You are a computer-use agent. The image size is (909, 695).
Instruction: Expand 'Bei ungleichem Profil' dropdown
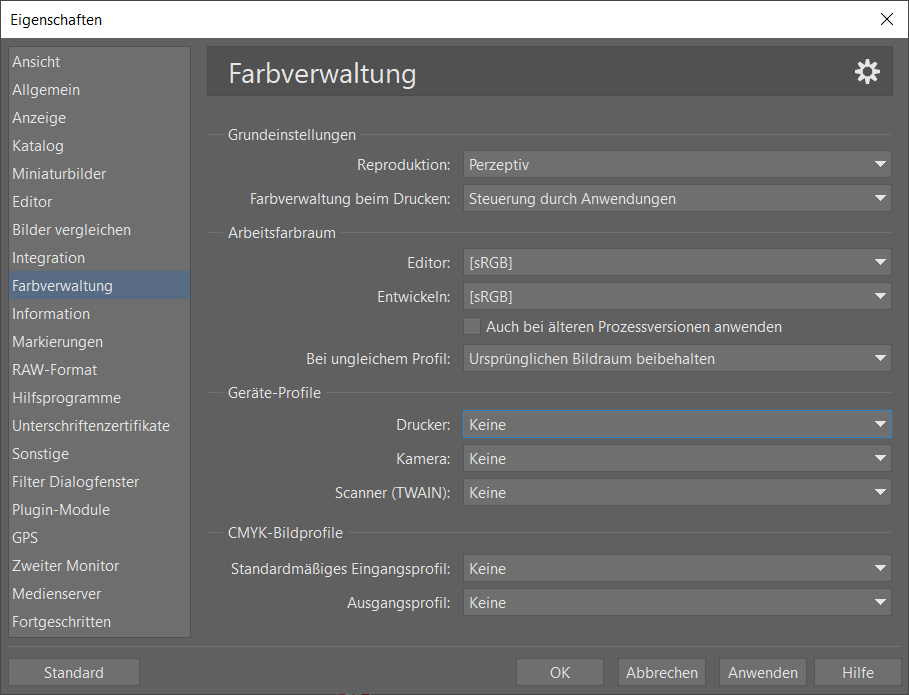[x=676, y=359]
